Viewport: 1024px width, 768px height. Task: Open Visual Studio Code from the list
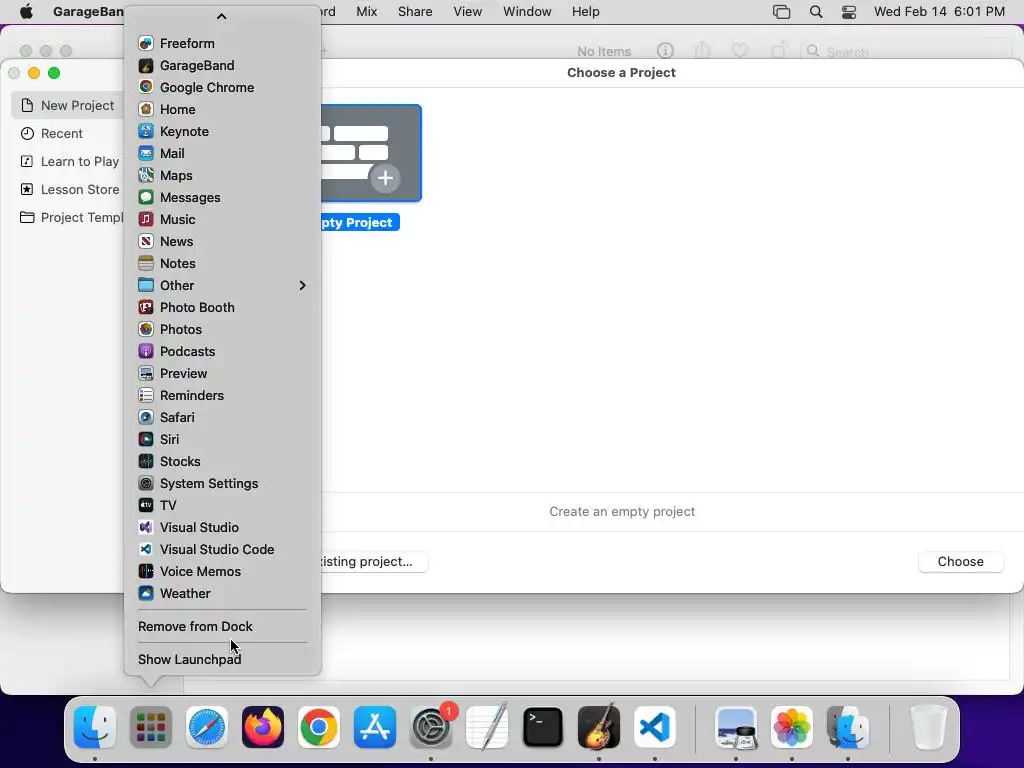click(x=222, y=549)
